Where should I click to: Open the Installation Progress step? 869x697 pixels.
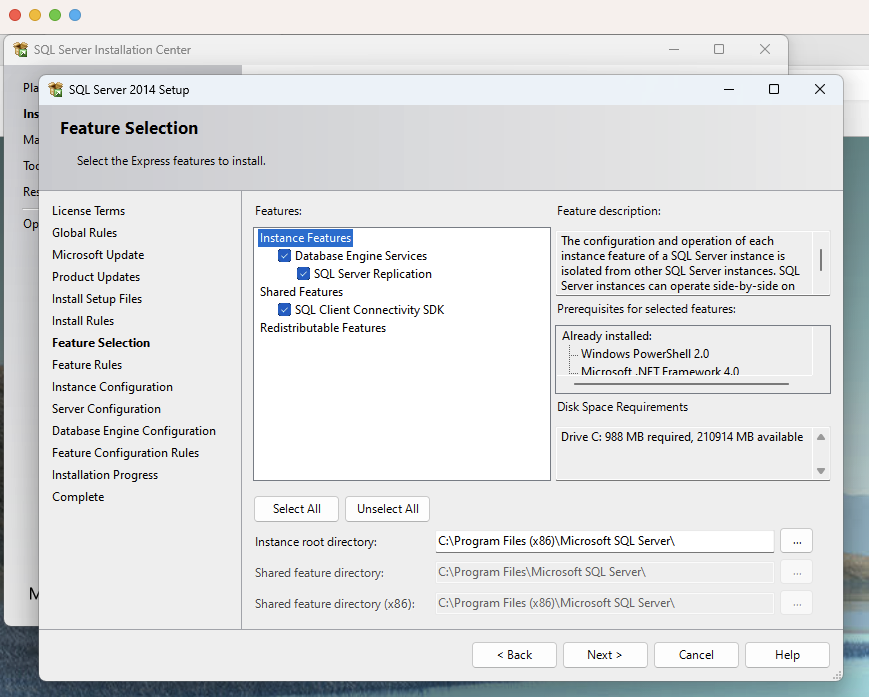click(105, 475)
